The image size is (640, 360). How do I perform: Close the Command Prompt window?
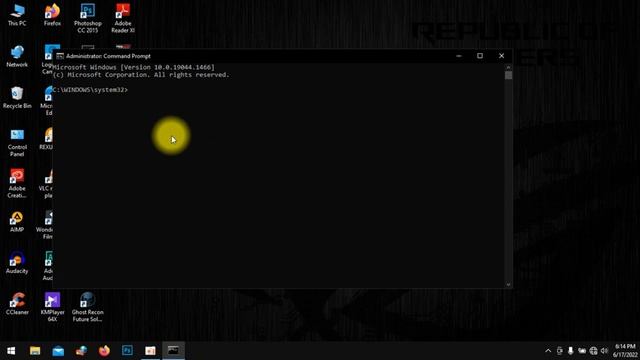point(502,56)
